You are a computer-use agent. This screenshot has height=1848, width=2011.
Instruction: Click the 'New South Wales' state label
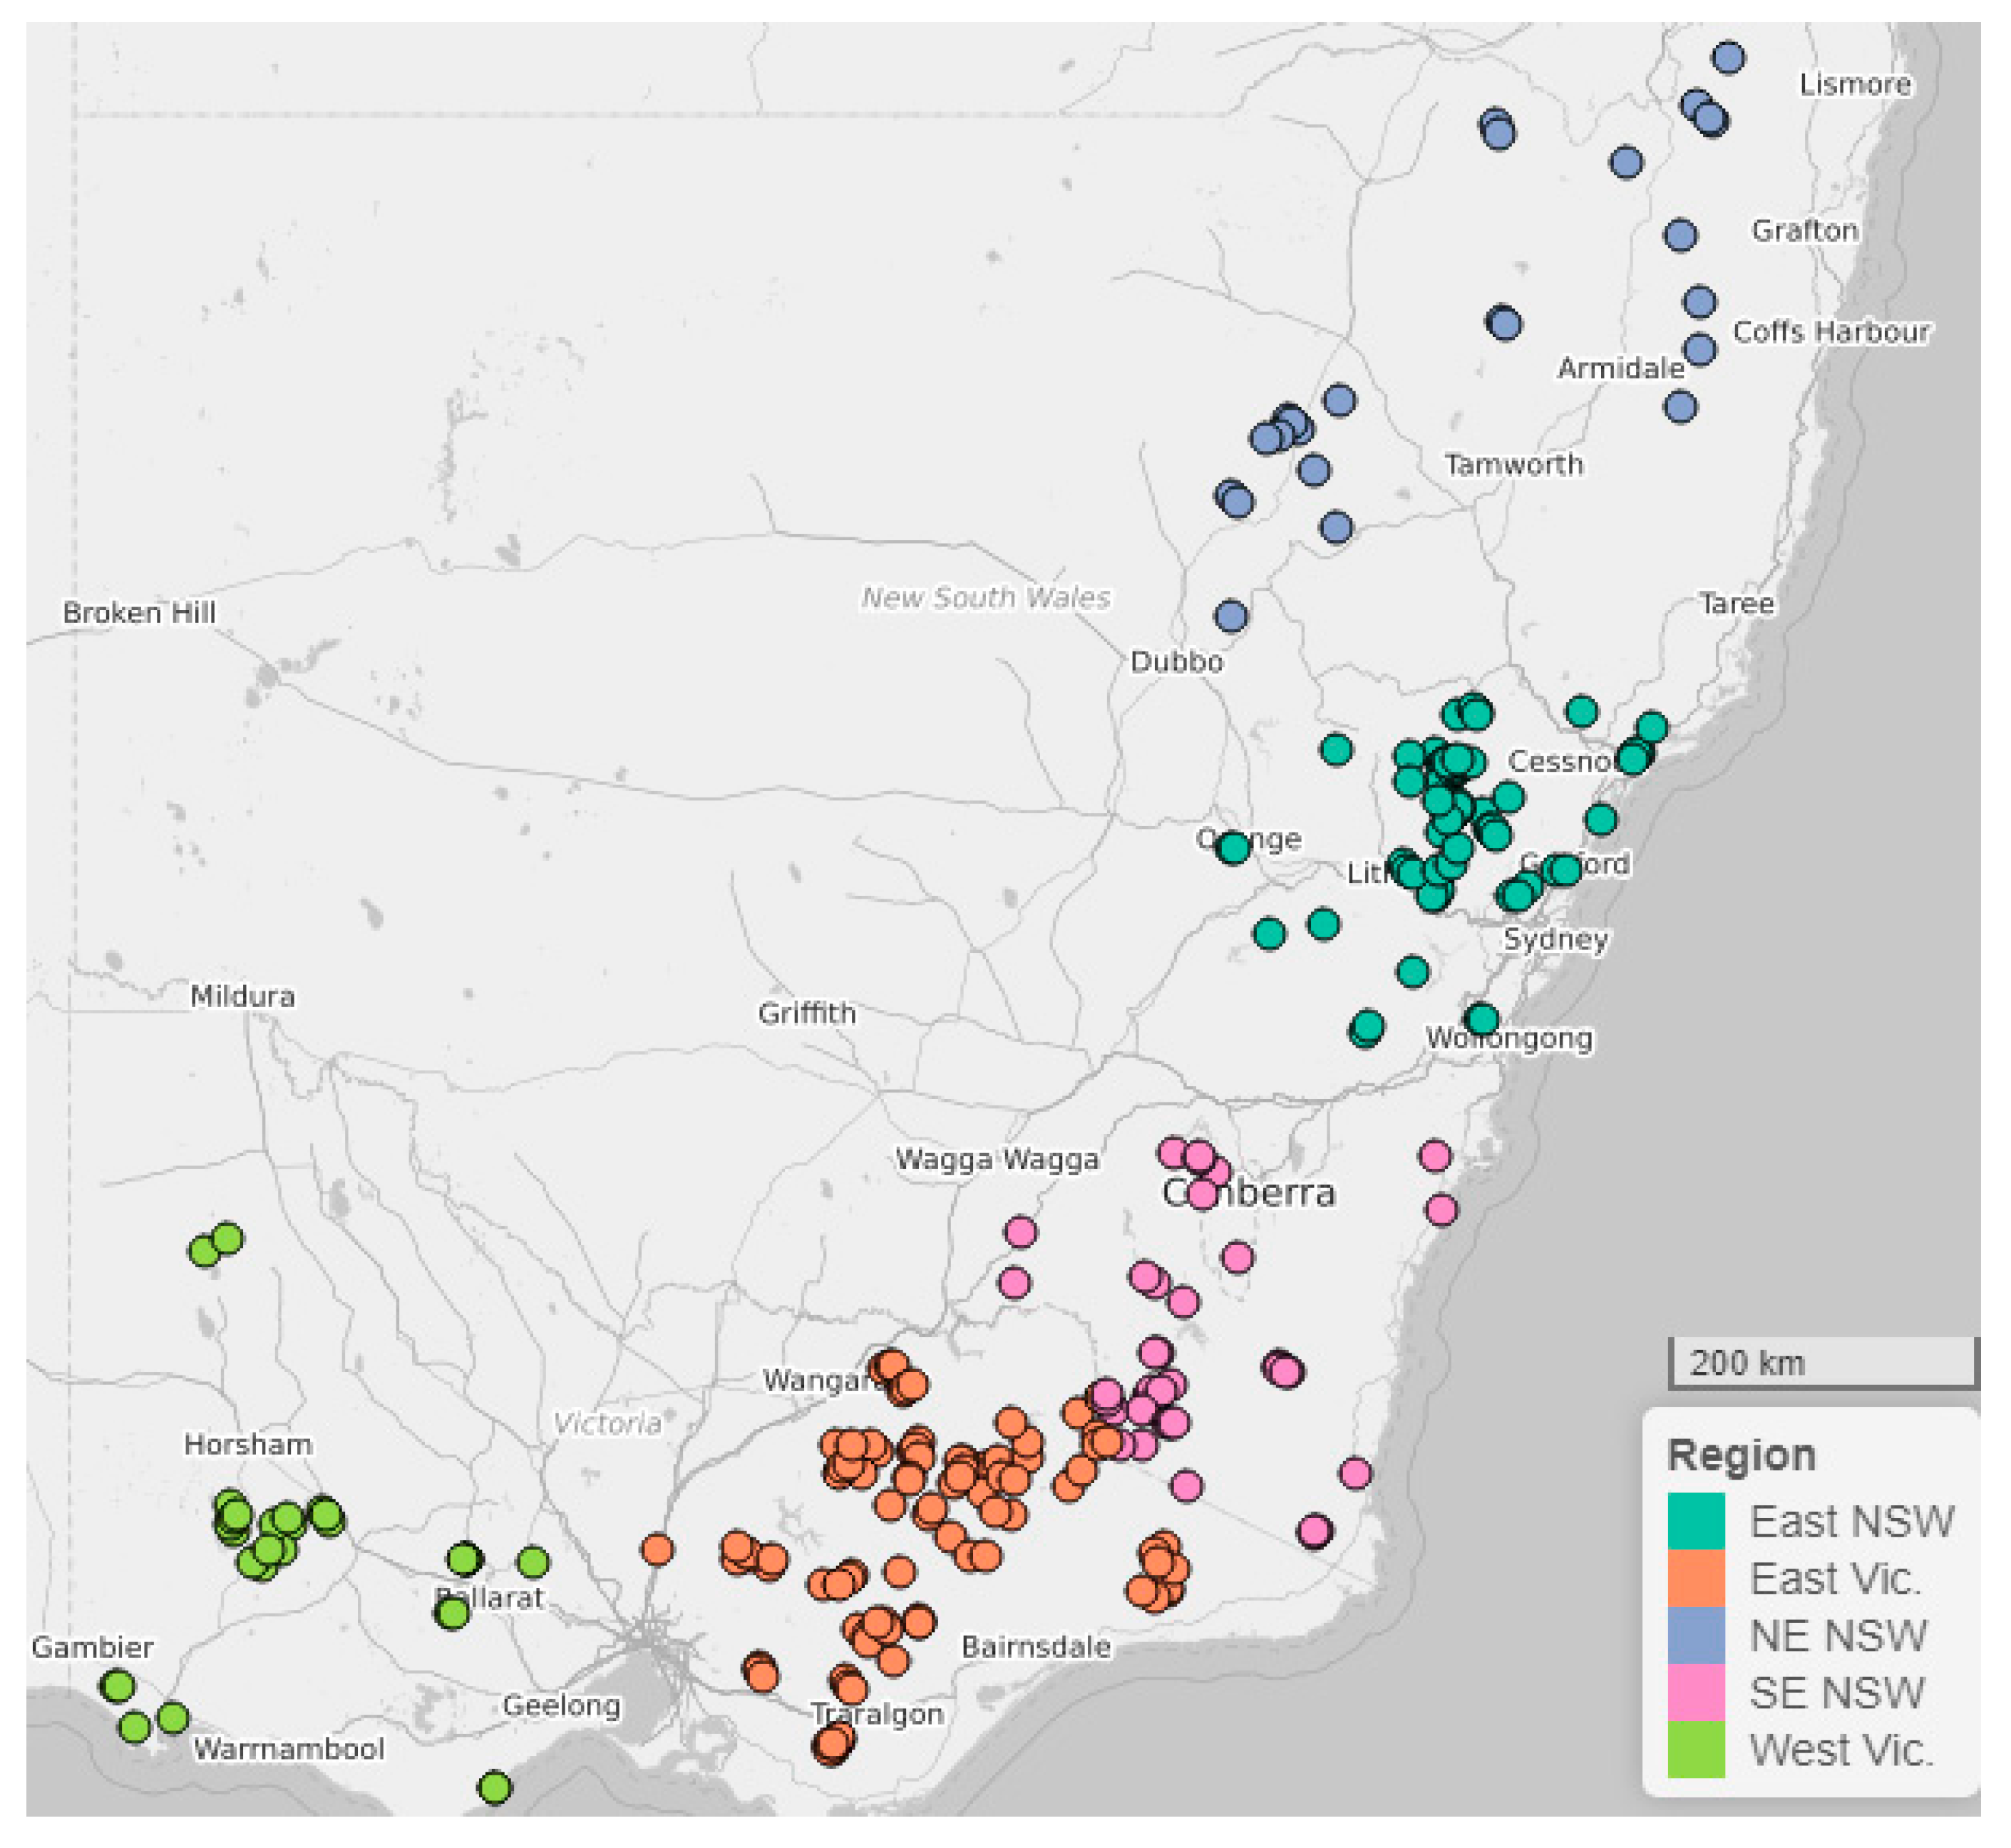coord(985,597)
